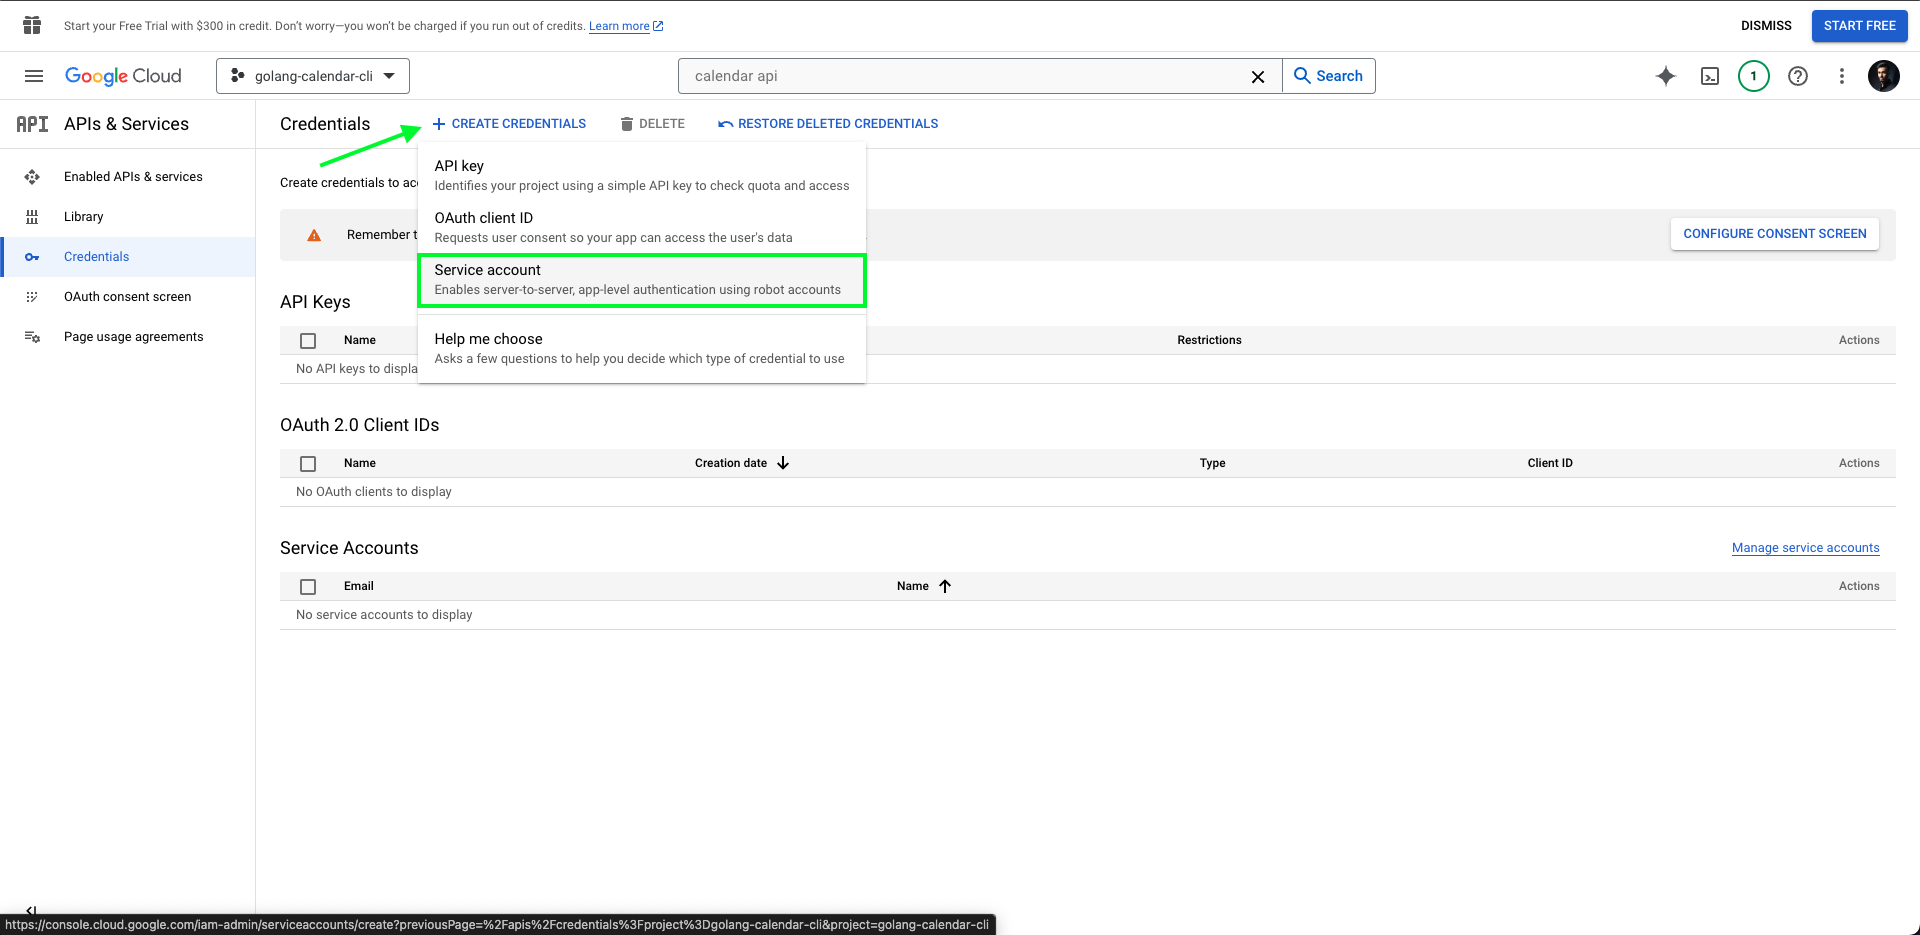The image size is (1920, 935).
Task: Click the DELETE button
Action: tap(652, 124)
